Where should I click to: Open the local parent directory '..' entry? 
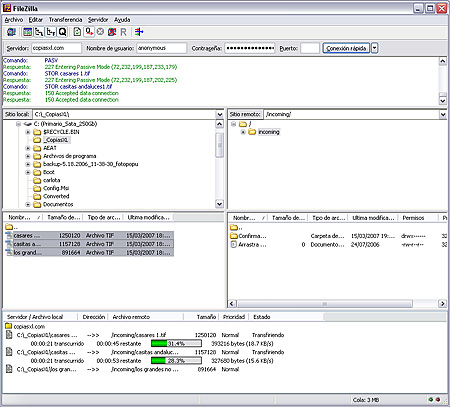coord(12,227)
